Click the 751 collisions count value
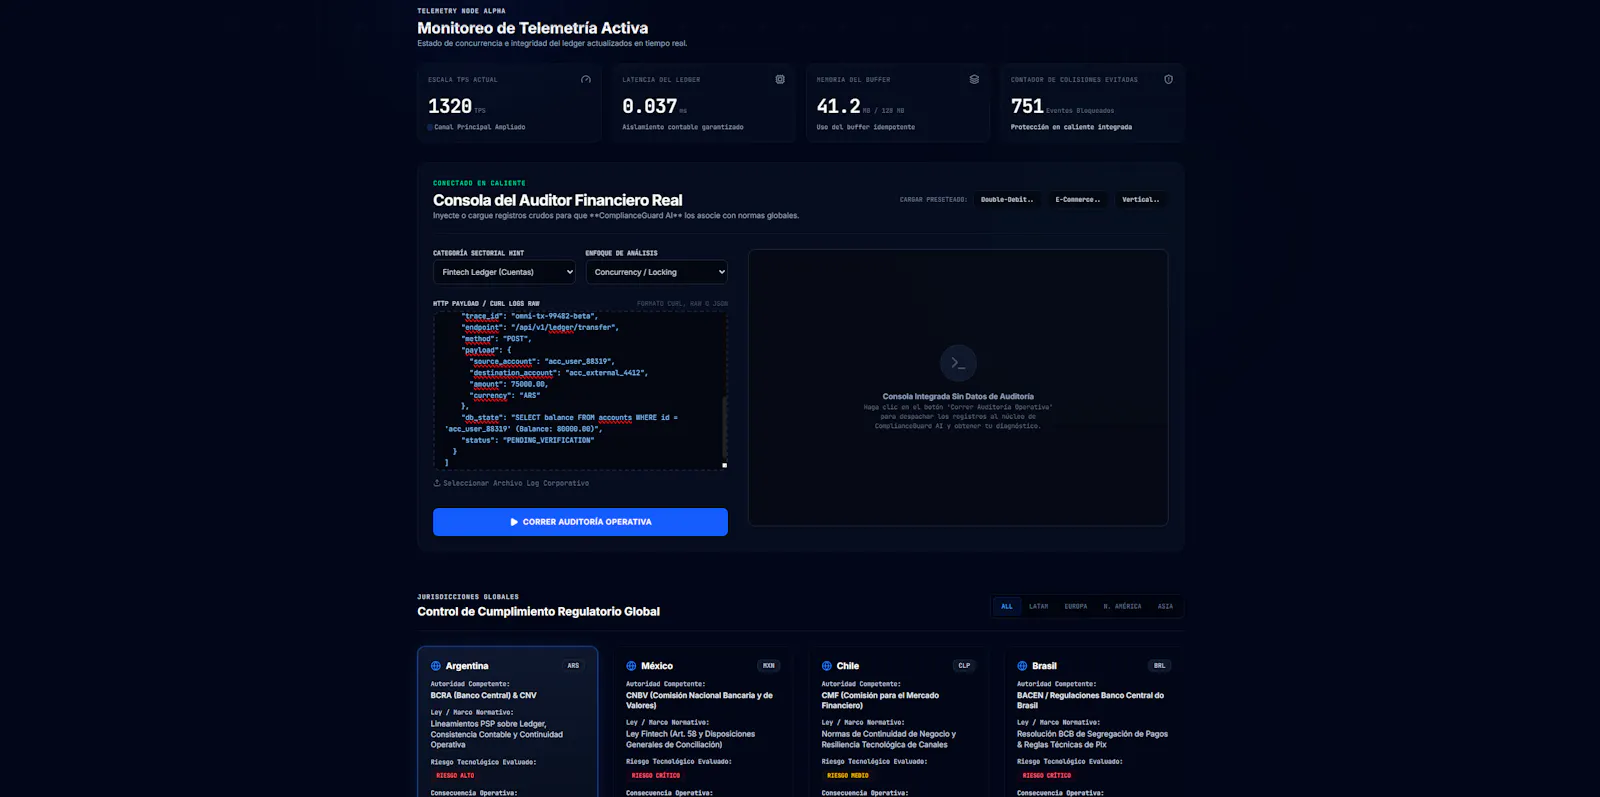Screen dimensions: 1600x797 [x=1027, y=106]
